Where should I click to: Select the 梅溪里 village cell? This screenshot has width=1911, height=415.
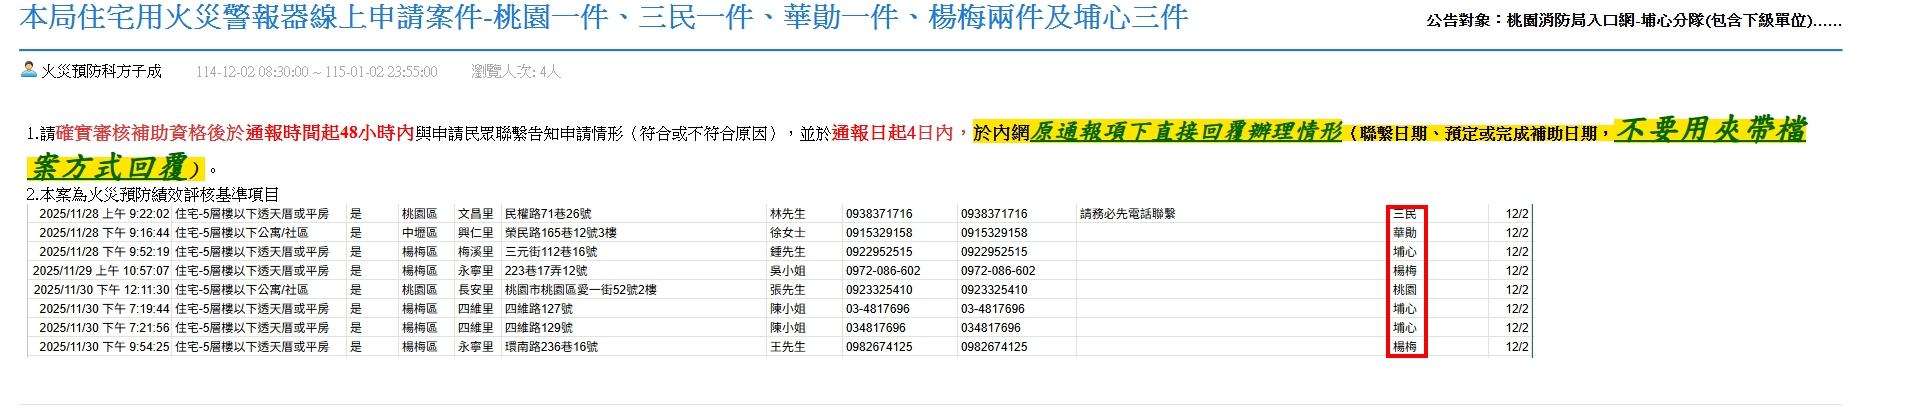(x=475, y=252)
